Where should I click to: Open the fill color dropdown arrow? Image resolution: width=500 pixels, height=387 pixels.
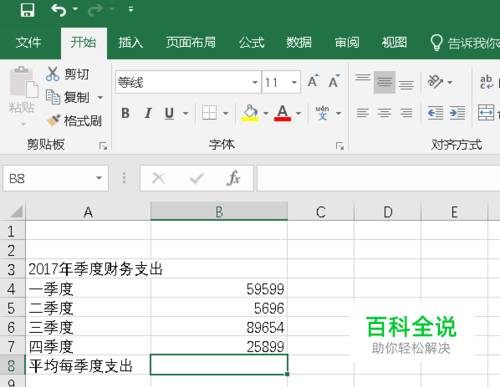[266, 114]
